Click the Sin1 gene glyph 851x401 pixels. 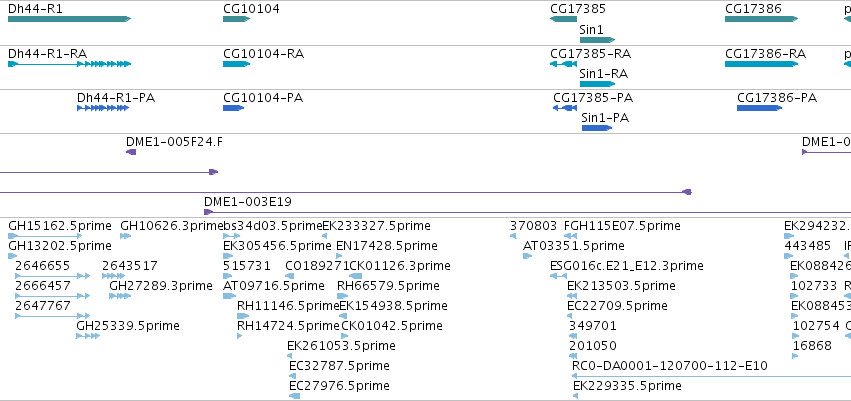click(598, 40)
